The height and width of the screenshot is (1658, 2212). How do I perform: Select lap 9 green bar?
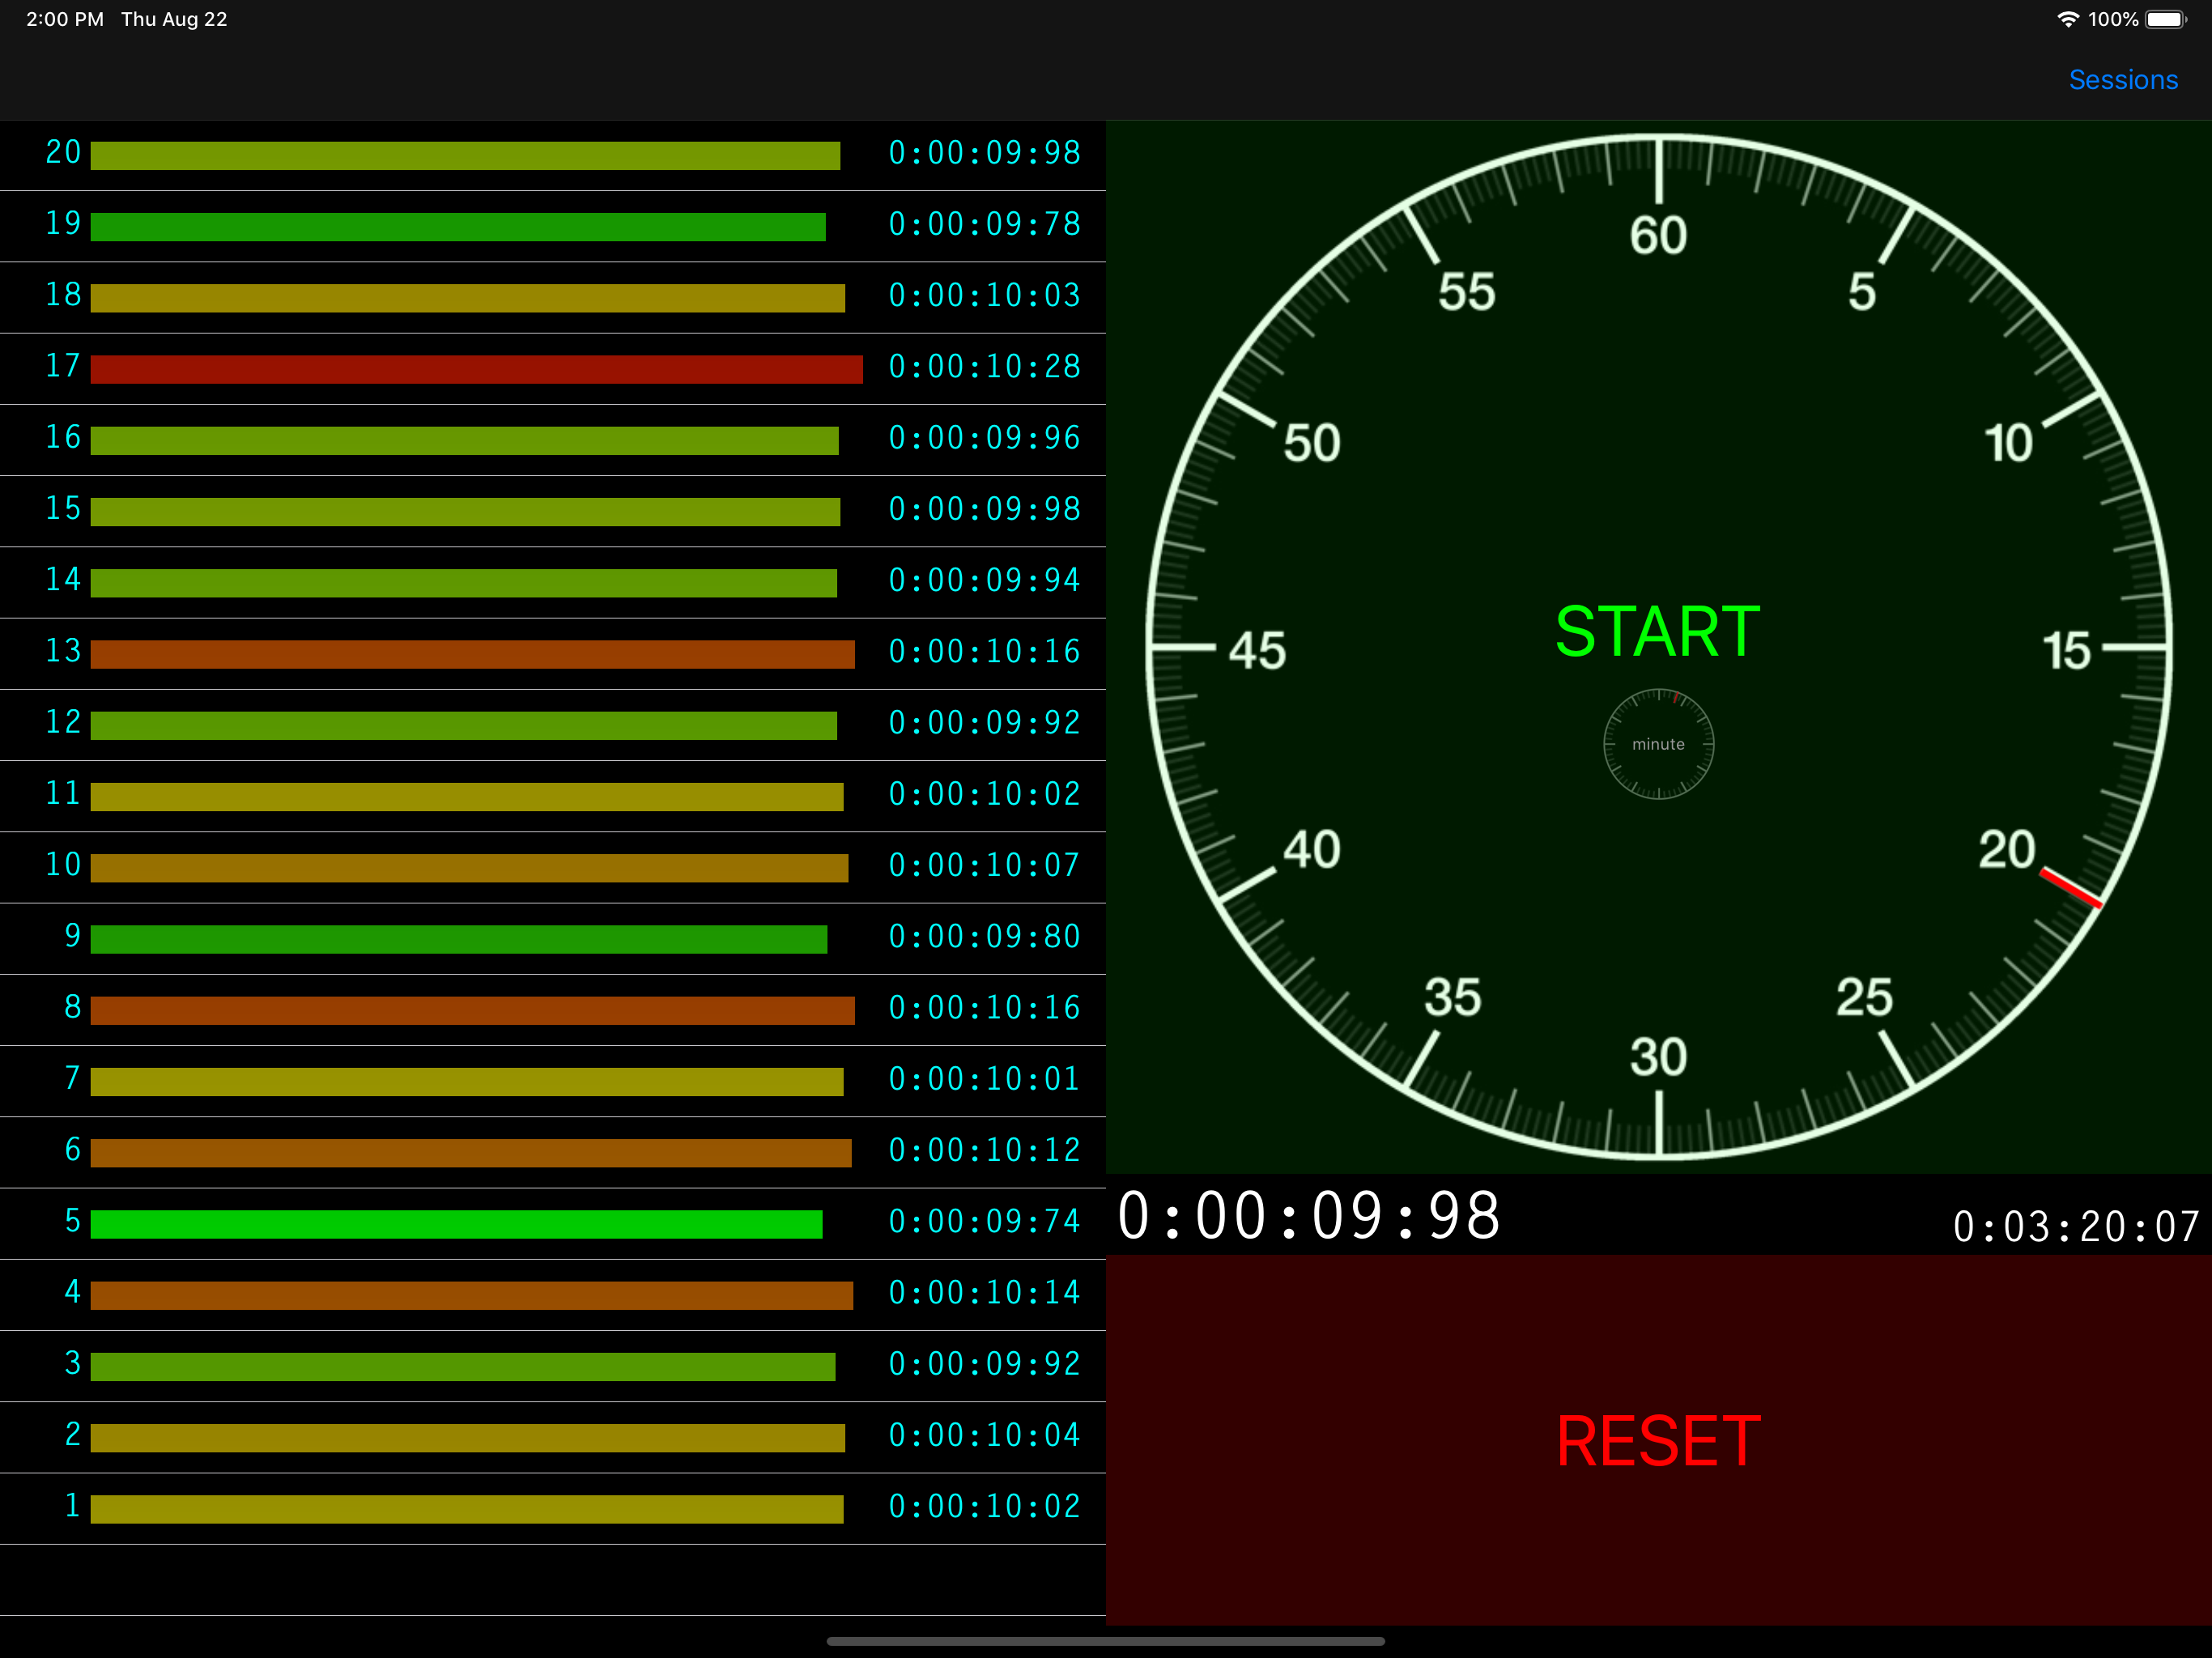(x=458, y=939)
